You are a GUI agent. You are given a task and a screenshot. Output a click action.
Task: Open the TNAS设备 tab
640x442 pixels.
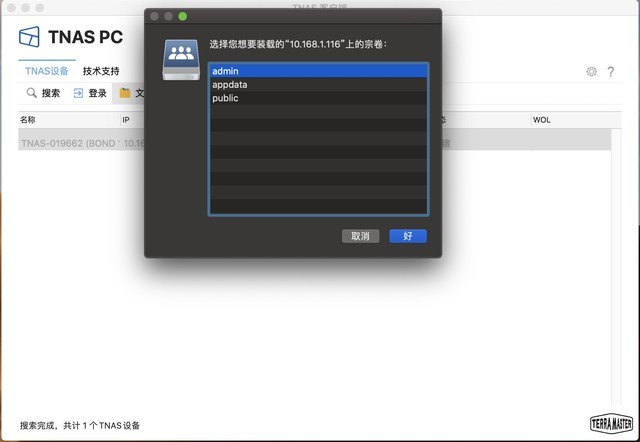click(47, 71)
